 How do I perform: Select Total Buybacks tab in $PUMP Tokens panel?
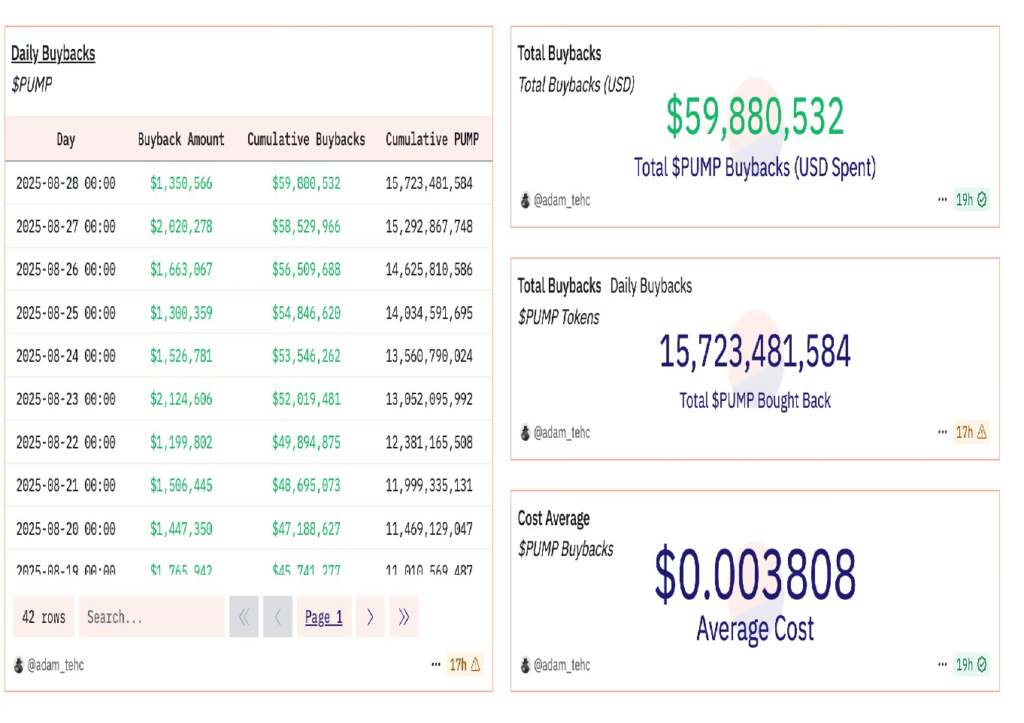coord(559,286)
